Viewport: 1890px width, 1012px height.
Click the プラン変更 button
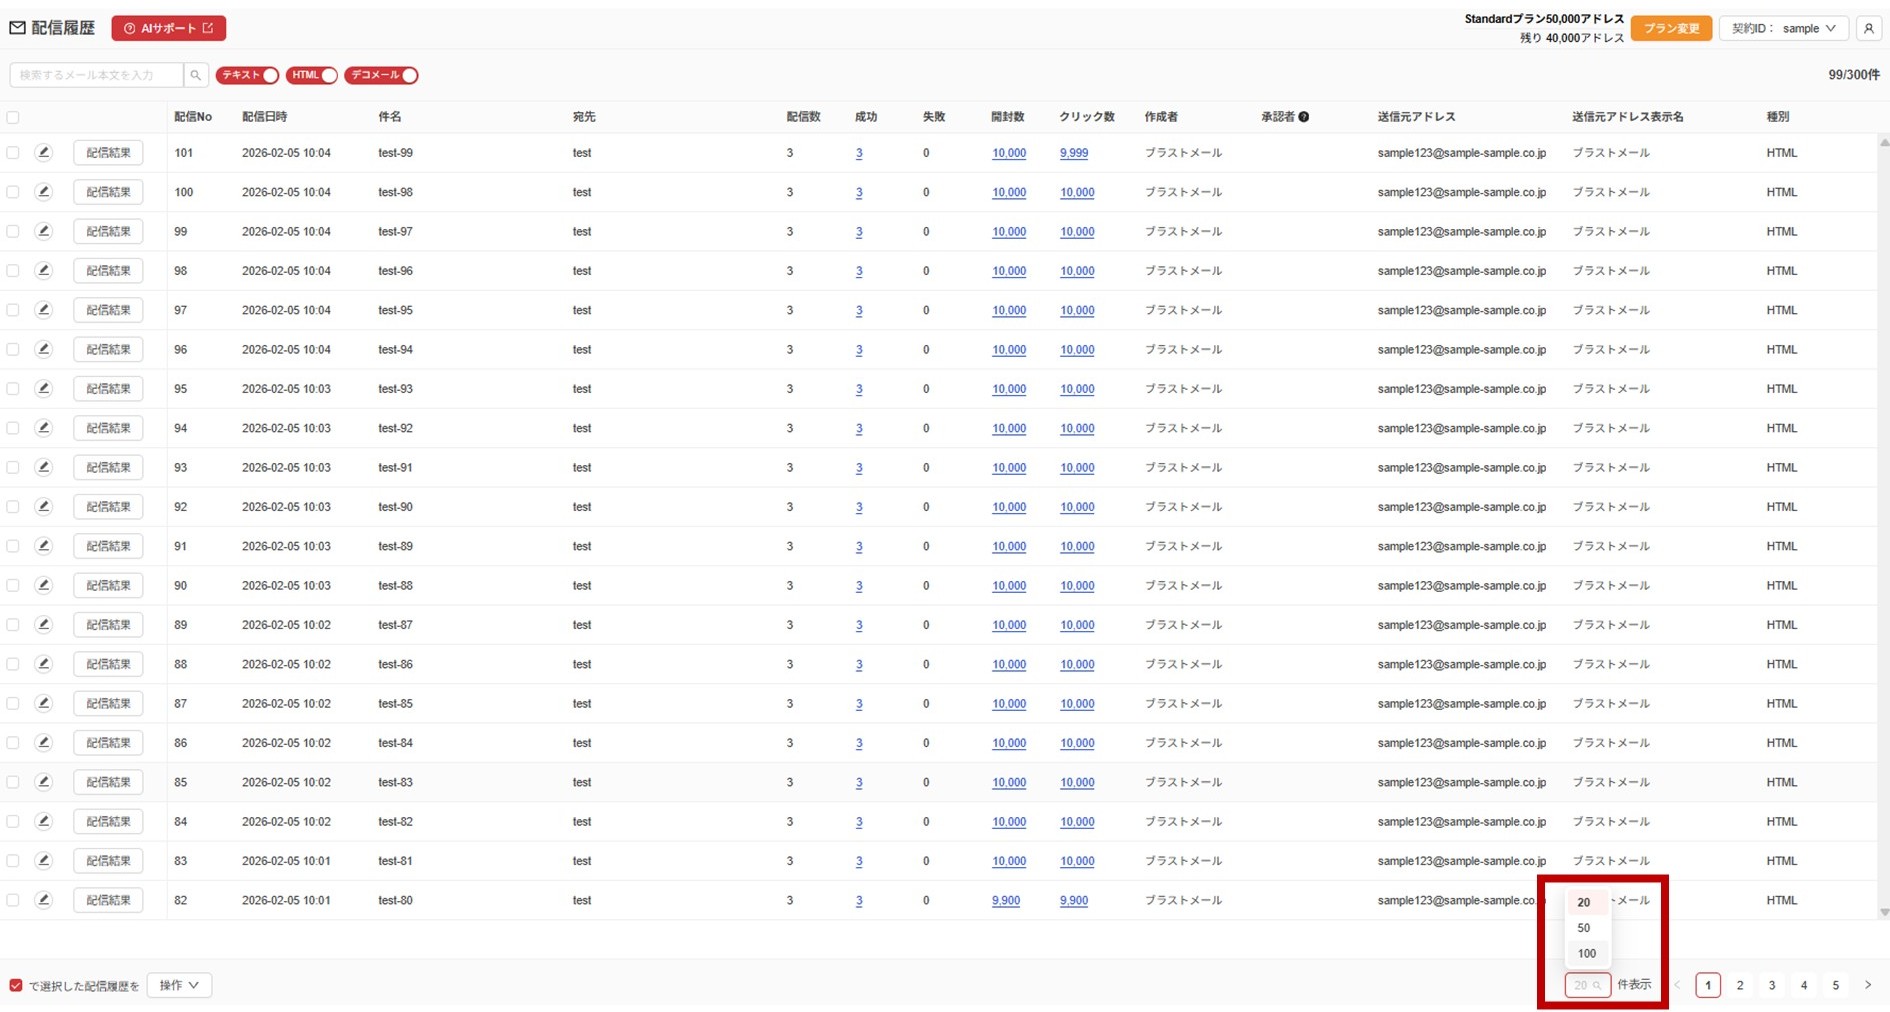click(1671, 29)
